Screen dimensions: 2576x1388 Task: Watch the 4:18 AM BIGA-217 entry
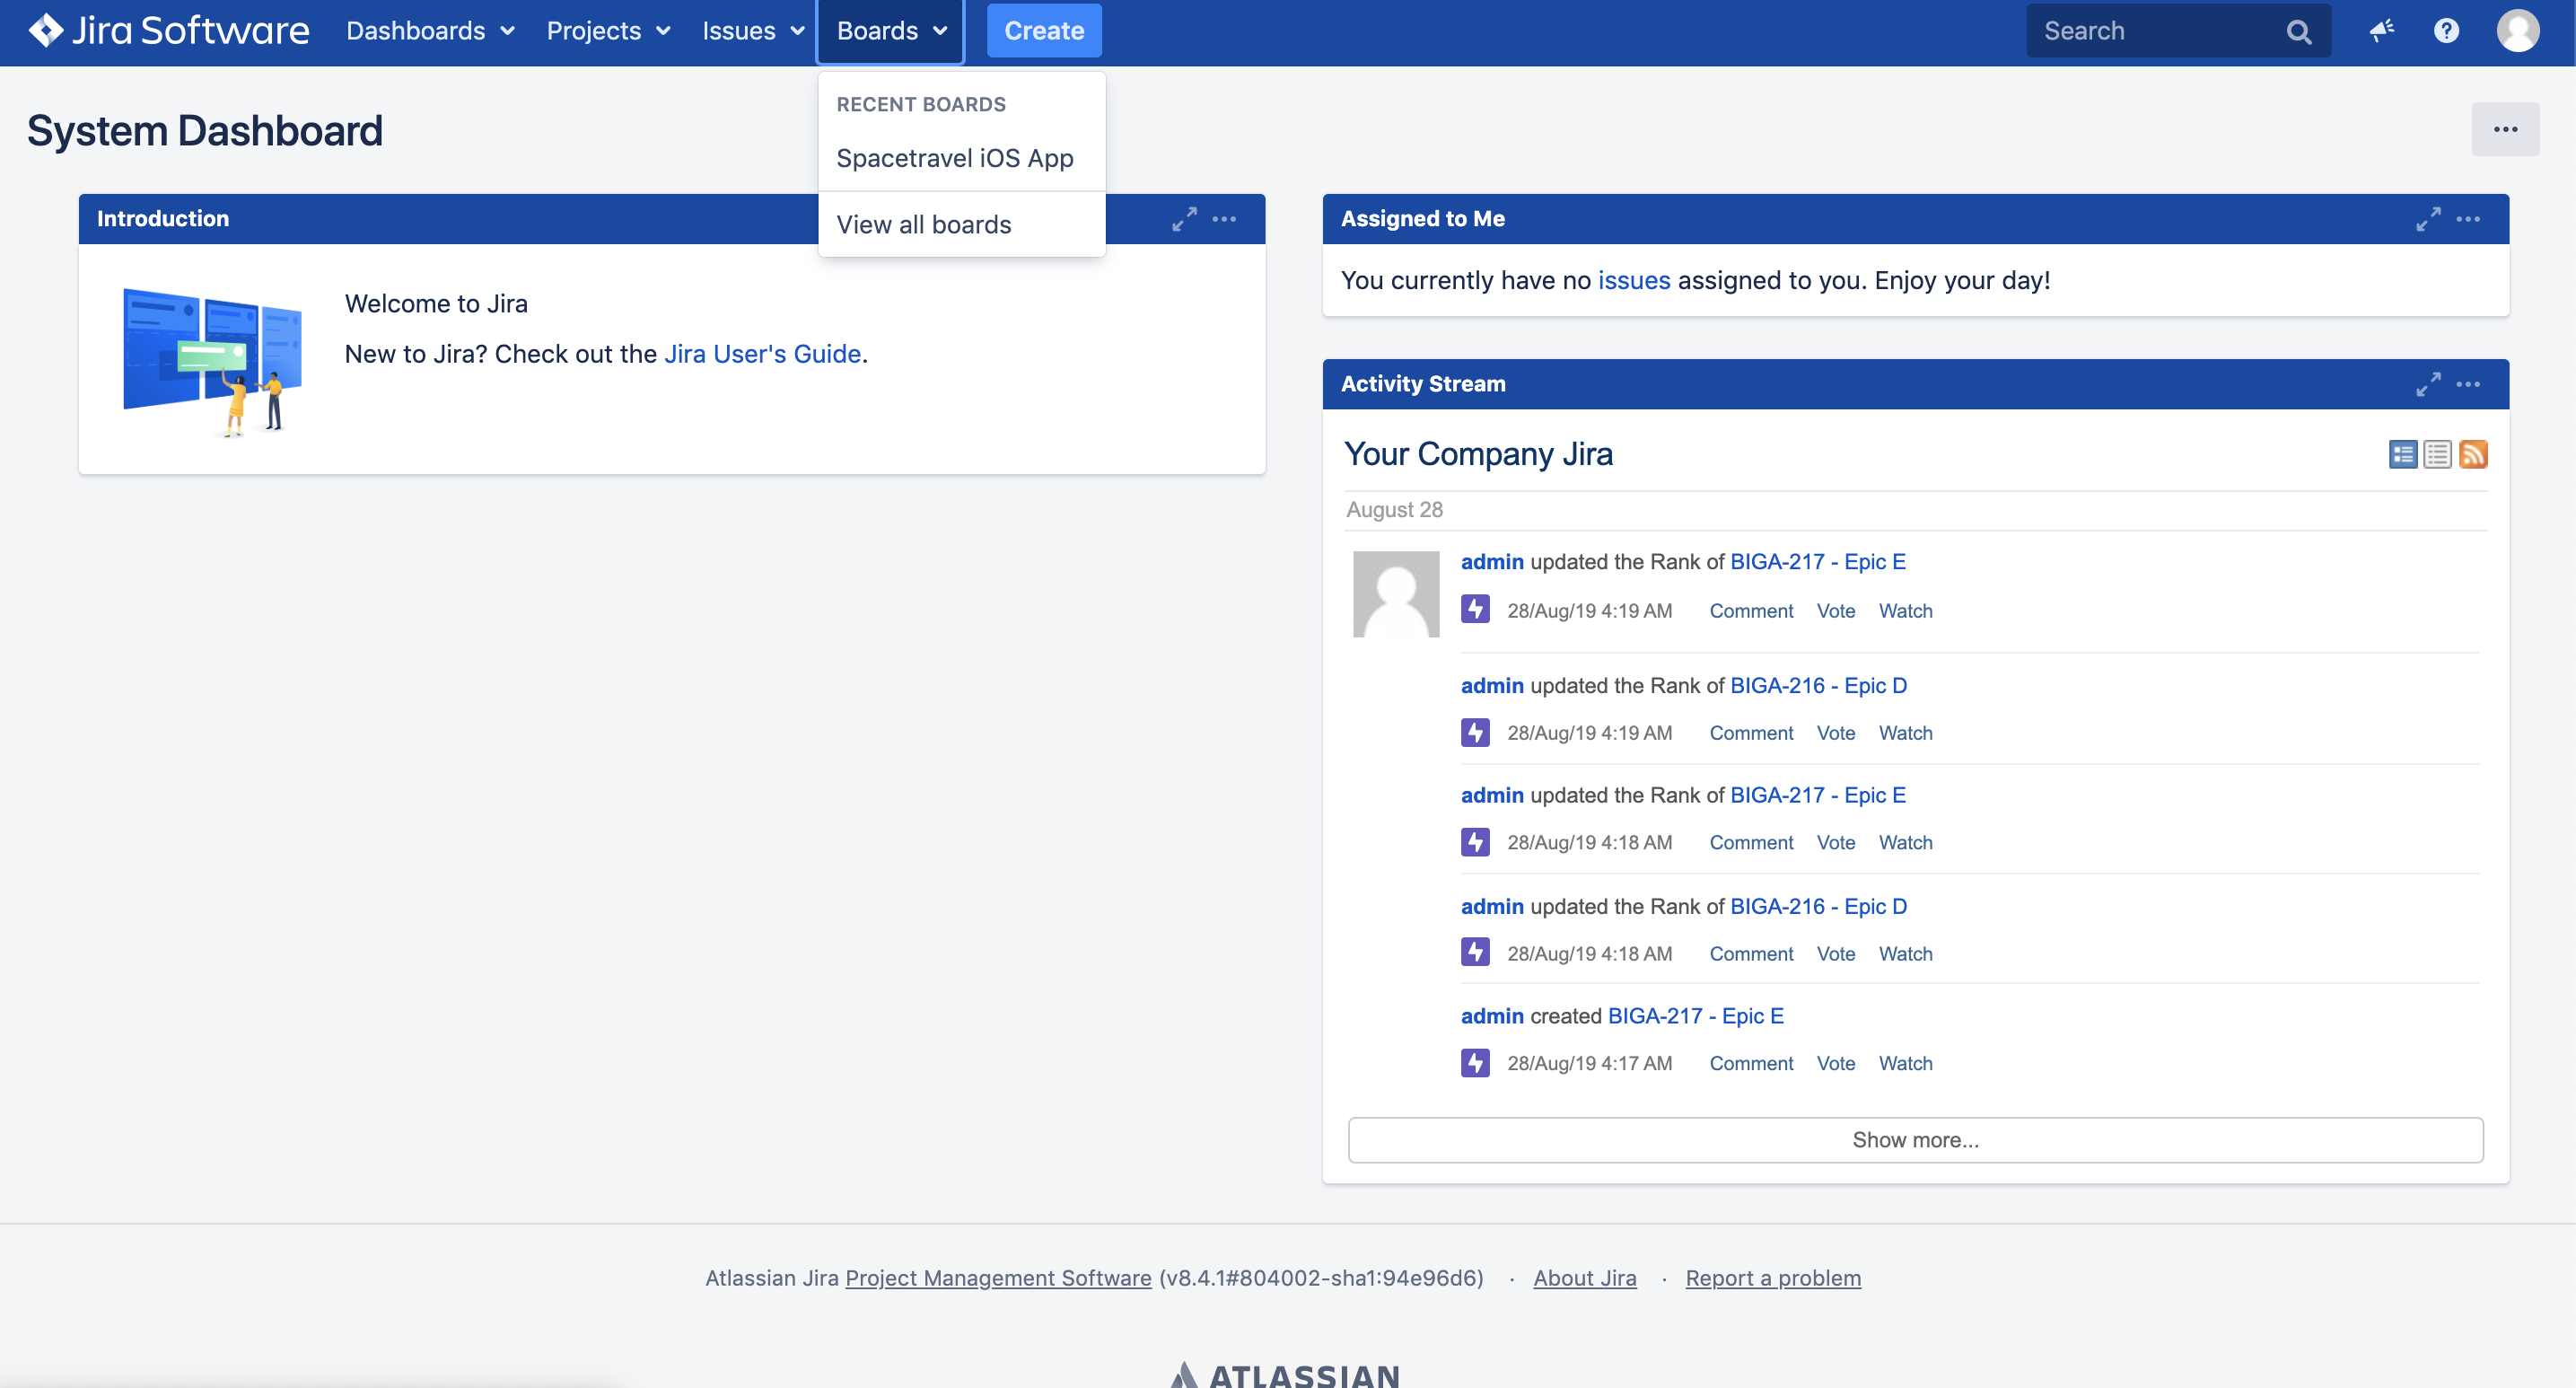1905,843
